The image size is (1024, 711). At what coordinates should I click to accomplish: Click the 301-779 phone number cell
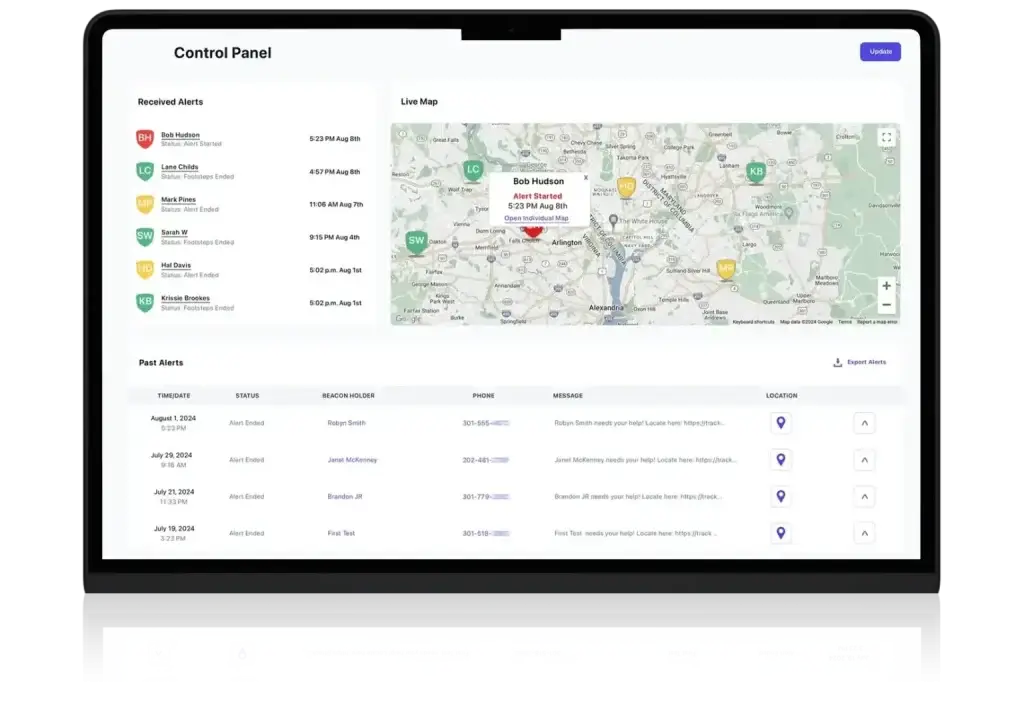pyautogui.click(x=485, y=497)
